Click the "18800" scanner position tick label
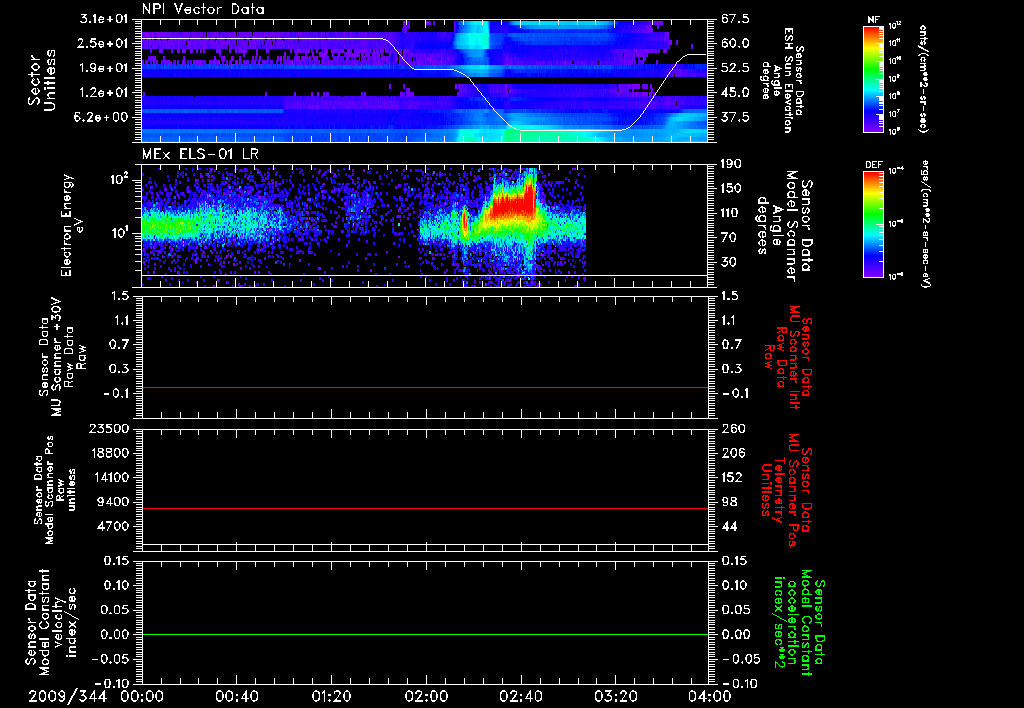The width and height of the screenshot is (1024, 708). (x=110, y=453)
